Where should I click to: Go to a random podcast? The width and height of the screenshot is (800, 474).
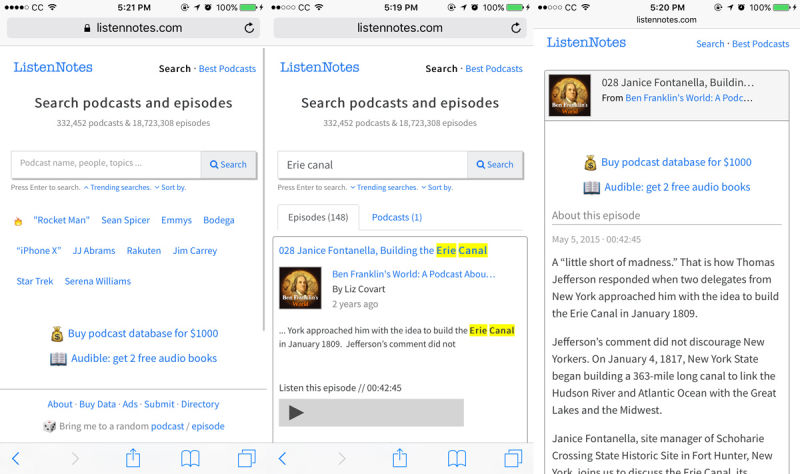click(167, 426)
